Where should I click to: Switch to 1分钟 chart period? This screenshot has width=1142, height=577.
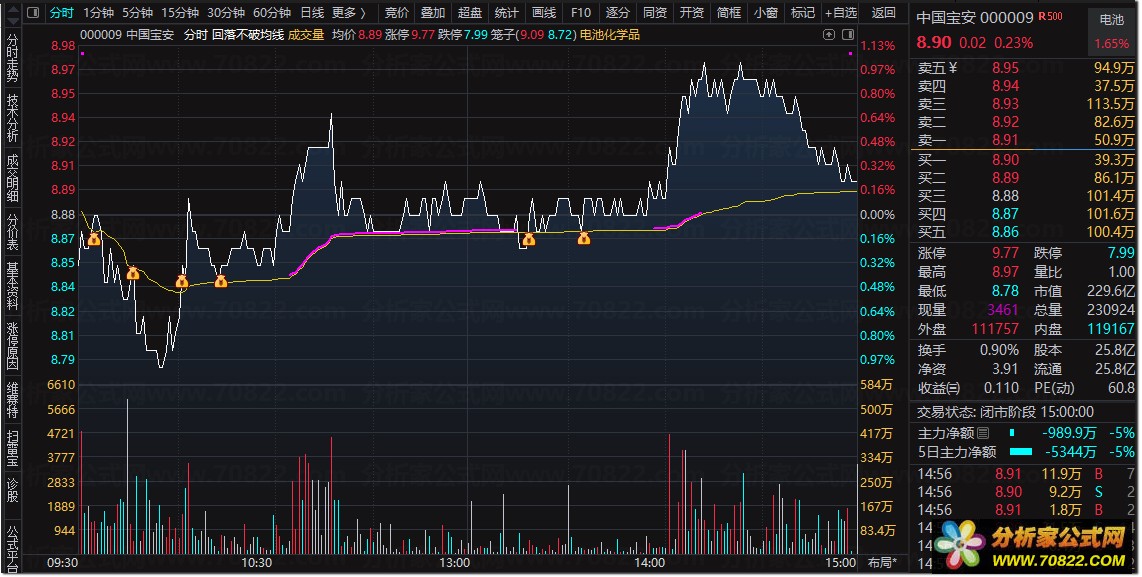98,12
